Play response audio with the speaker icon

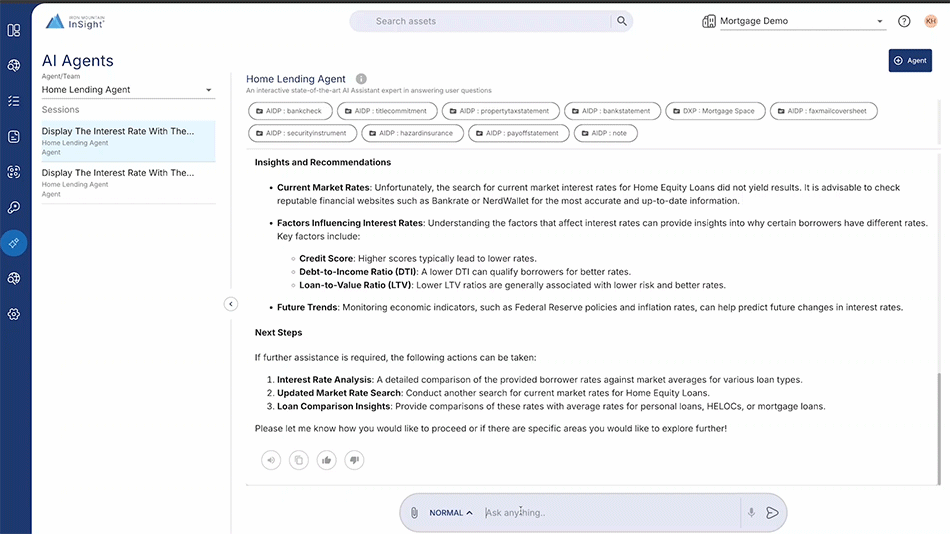271,460
